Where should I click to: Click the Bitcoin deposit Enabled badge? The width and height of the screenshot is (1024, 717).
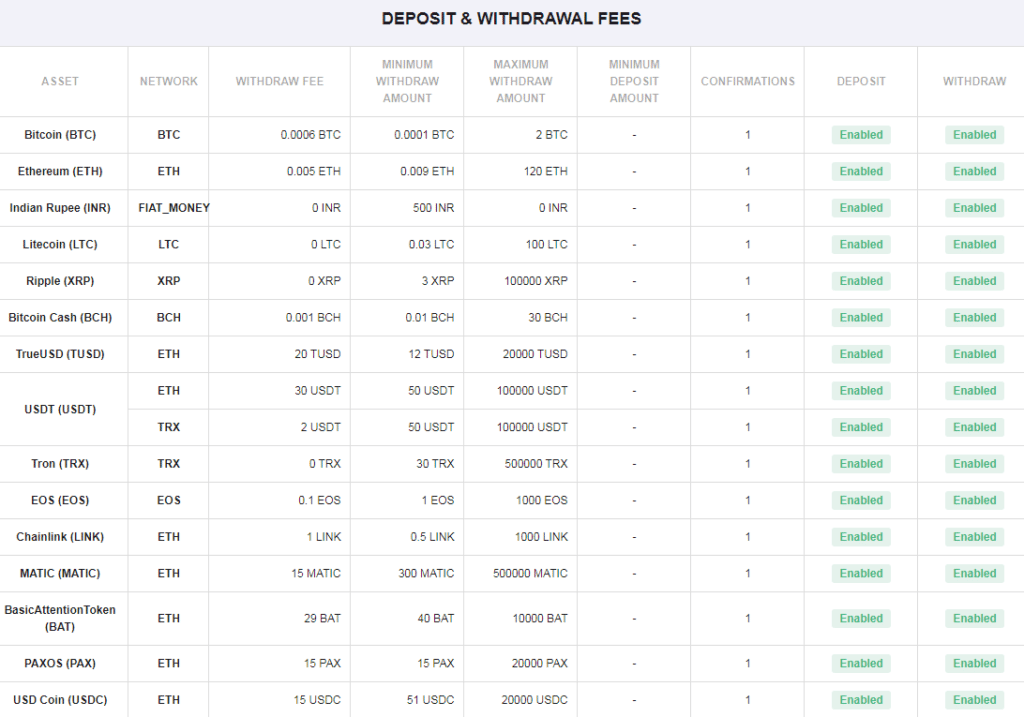click(861, 135)
